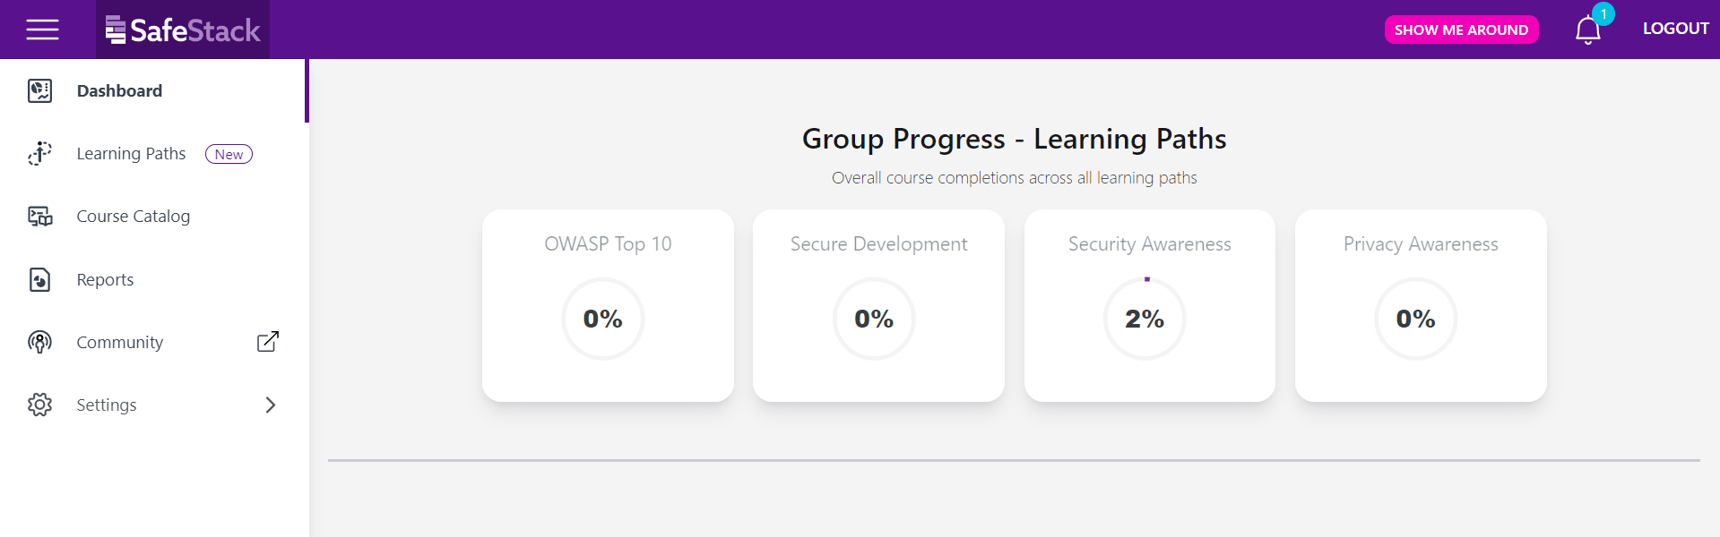The height and width of the screenshot is (537, 1720).
Task: Open Community external link icon
Action: [268, 342]
